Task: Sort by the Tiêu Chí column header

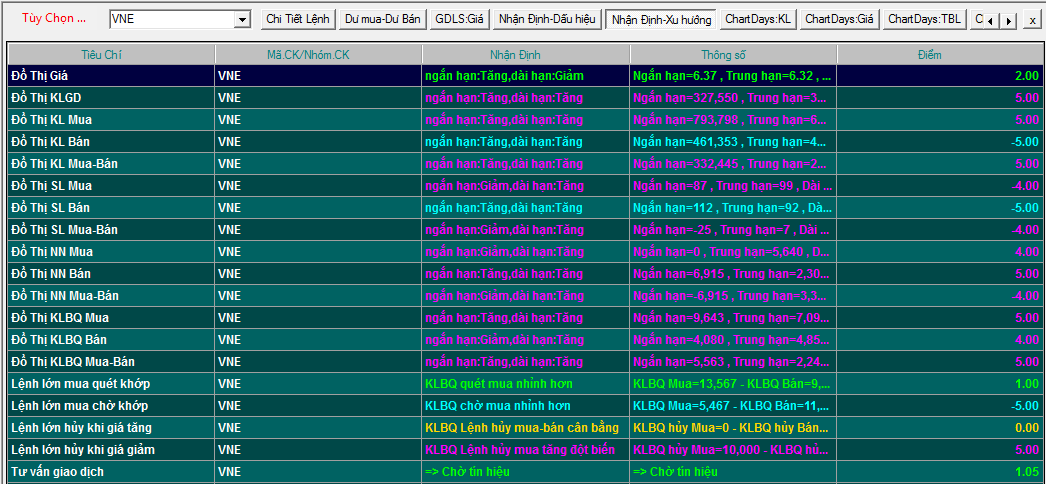Action: (111, 55)
